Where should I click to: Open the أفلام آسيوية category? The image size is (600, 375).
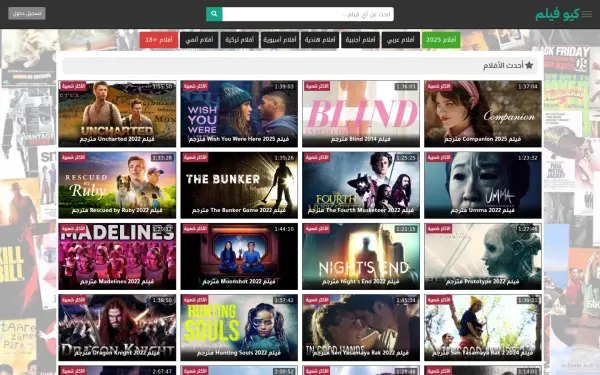[x=280, y=40]
